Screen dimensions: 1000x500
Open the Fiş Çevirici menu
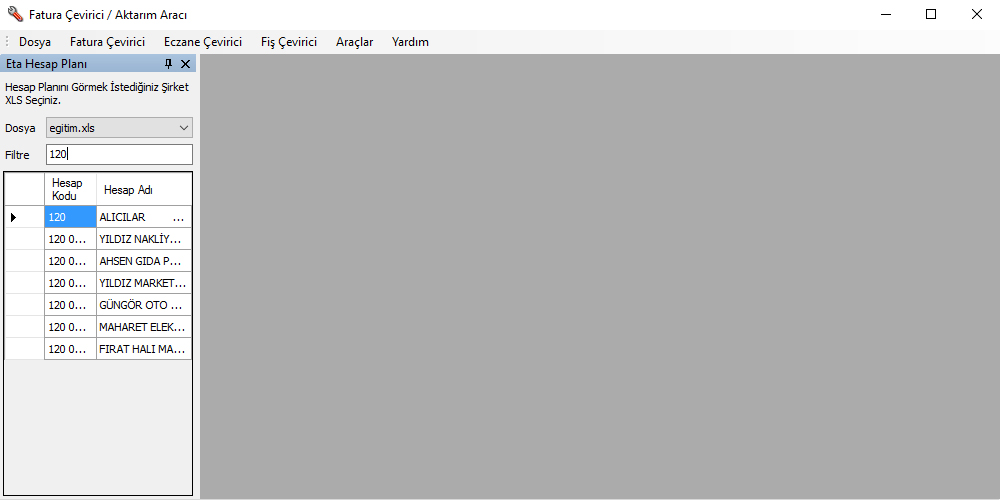click(289, 42)
